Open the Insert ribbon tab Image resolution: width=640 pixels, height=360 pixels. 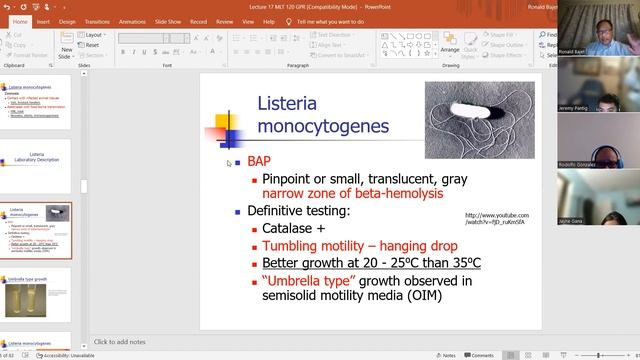click(43, 22)
